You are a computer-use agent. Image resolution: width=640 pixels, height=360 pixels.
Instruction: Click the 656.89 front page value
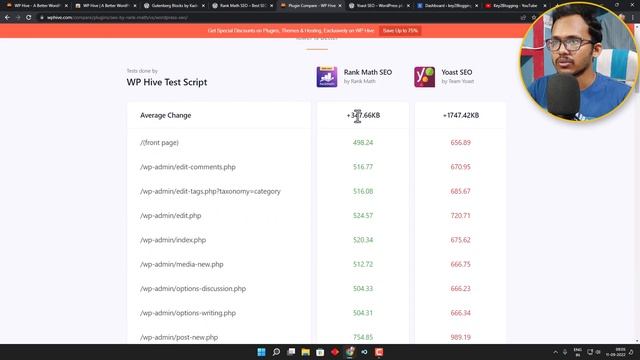460,142
